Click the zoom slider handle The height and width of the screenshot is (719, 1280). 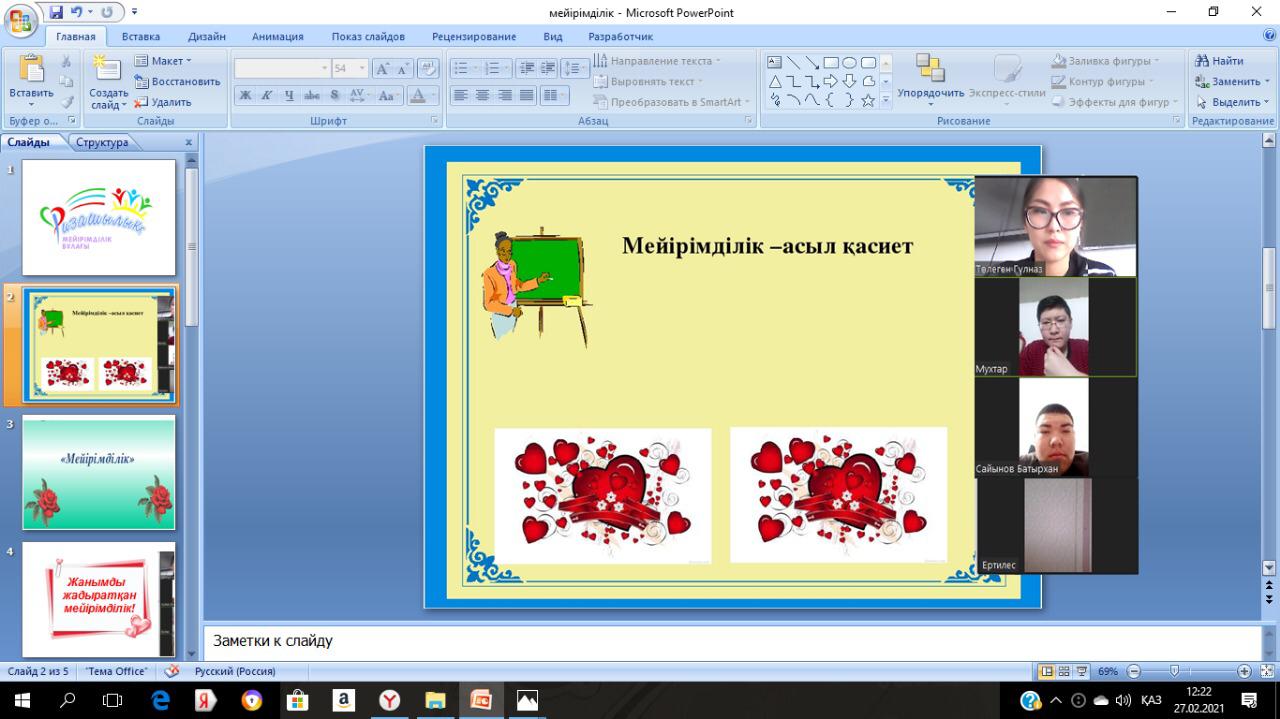pyautogui.click(x=1174, y=671)
